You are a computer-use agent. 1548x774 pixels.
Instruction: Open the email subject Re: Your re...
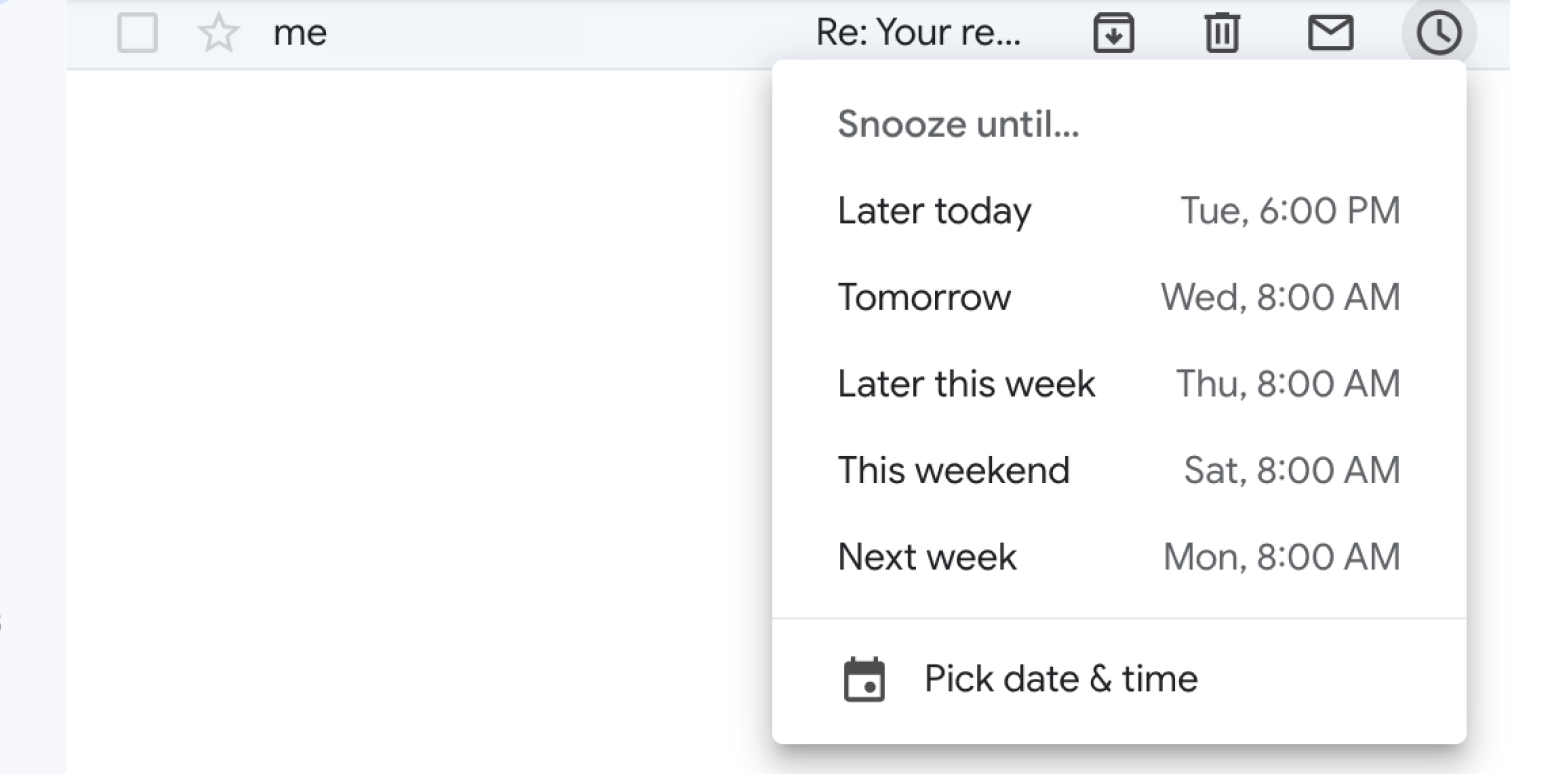(x=918, y=32)
